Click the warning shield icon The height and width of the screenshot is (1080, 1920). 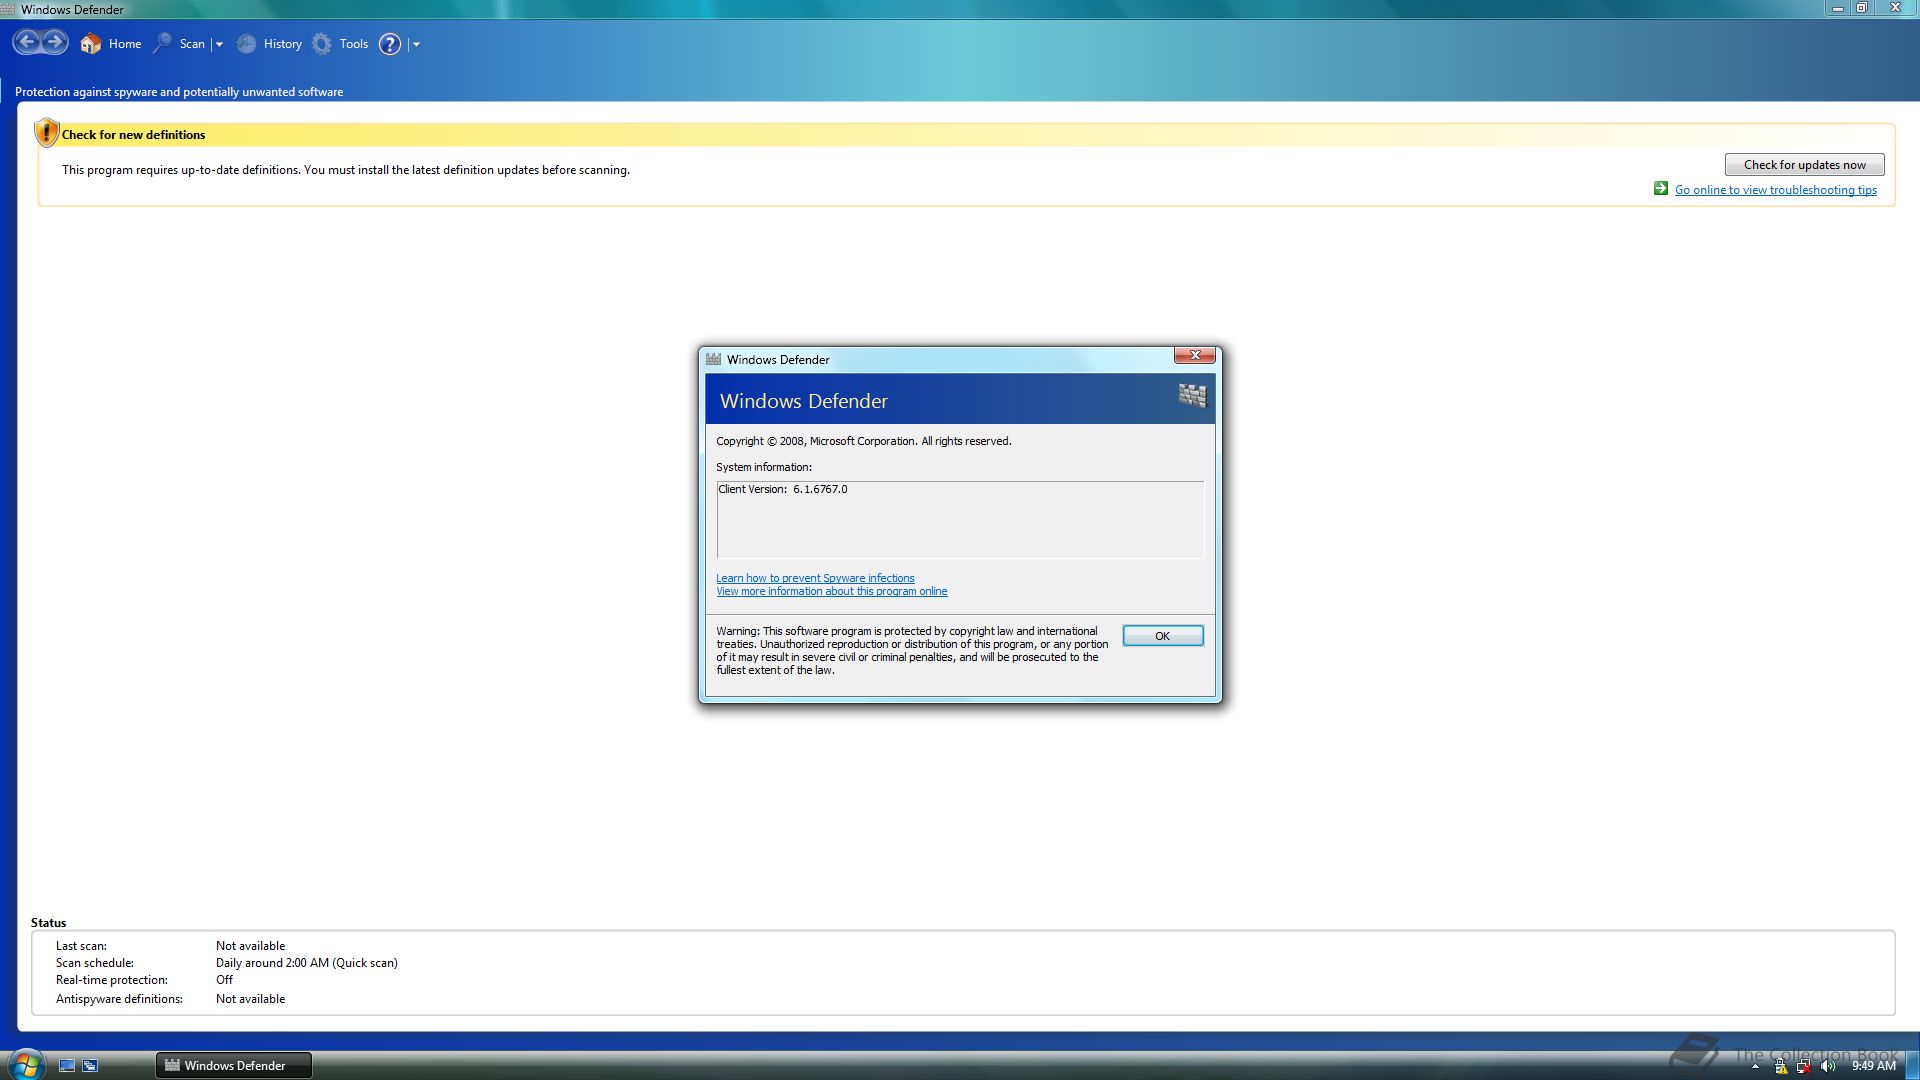click(x=46, y=132)
